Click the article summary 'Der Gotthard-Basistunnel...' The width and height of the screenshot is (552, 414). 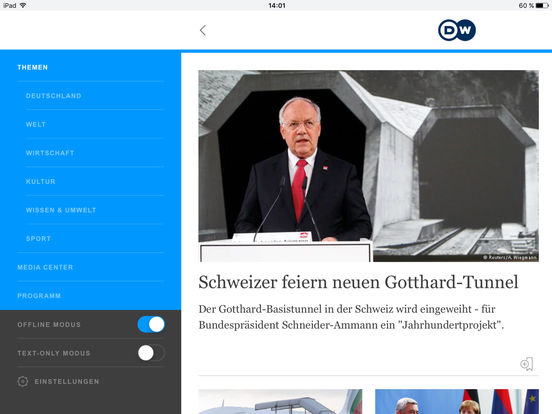[x=351, y=317]
